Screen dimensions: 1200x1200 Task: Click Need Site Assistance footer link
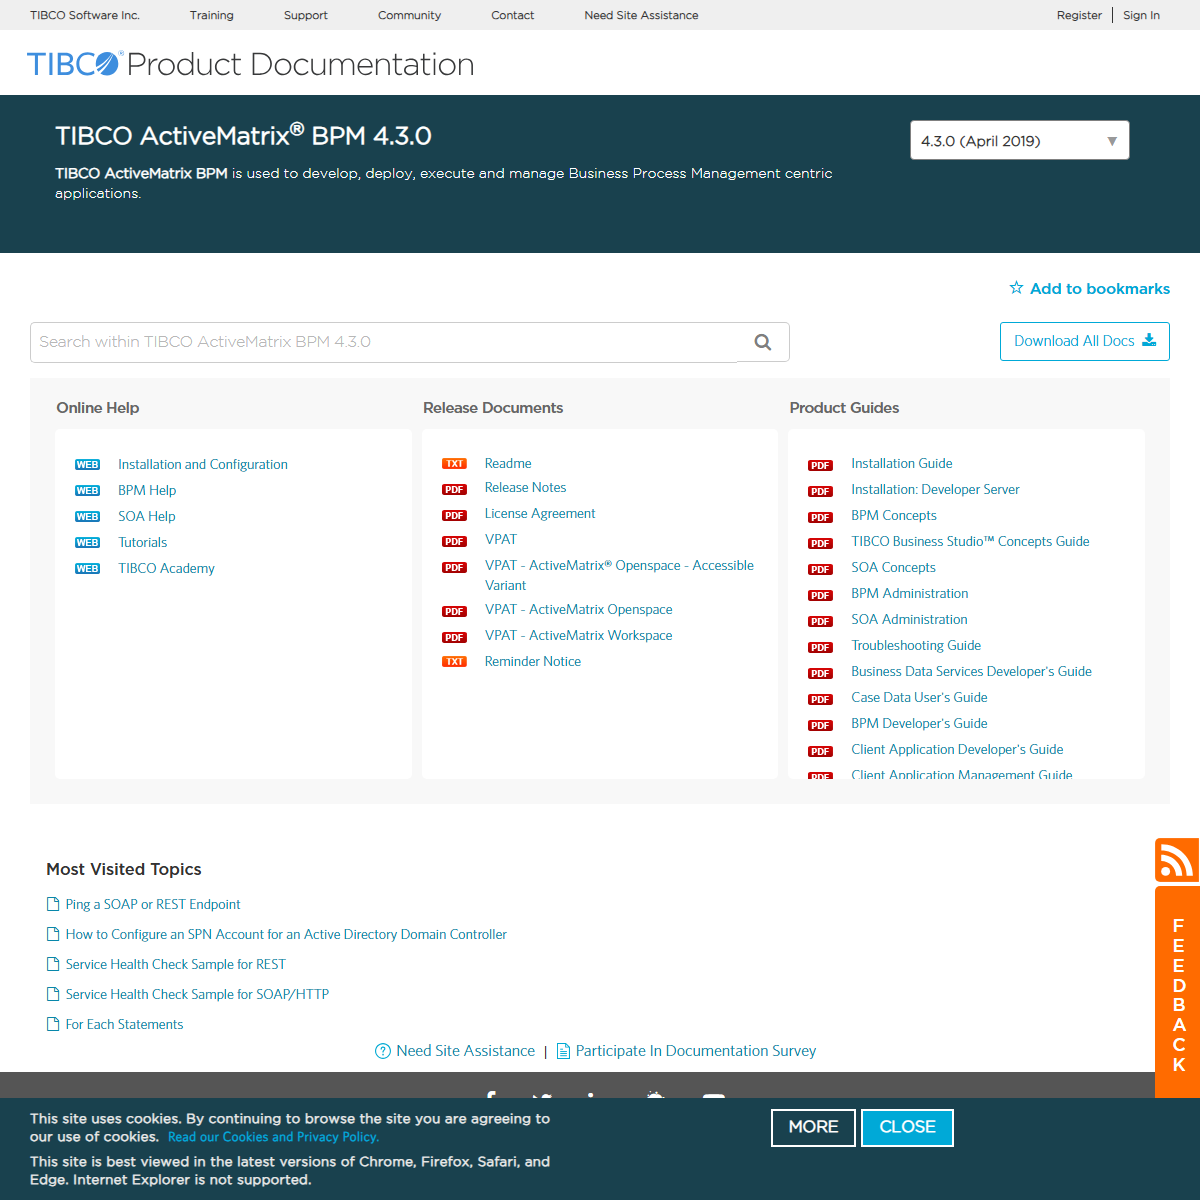pos(465,1051)
